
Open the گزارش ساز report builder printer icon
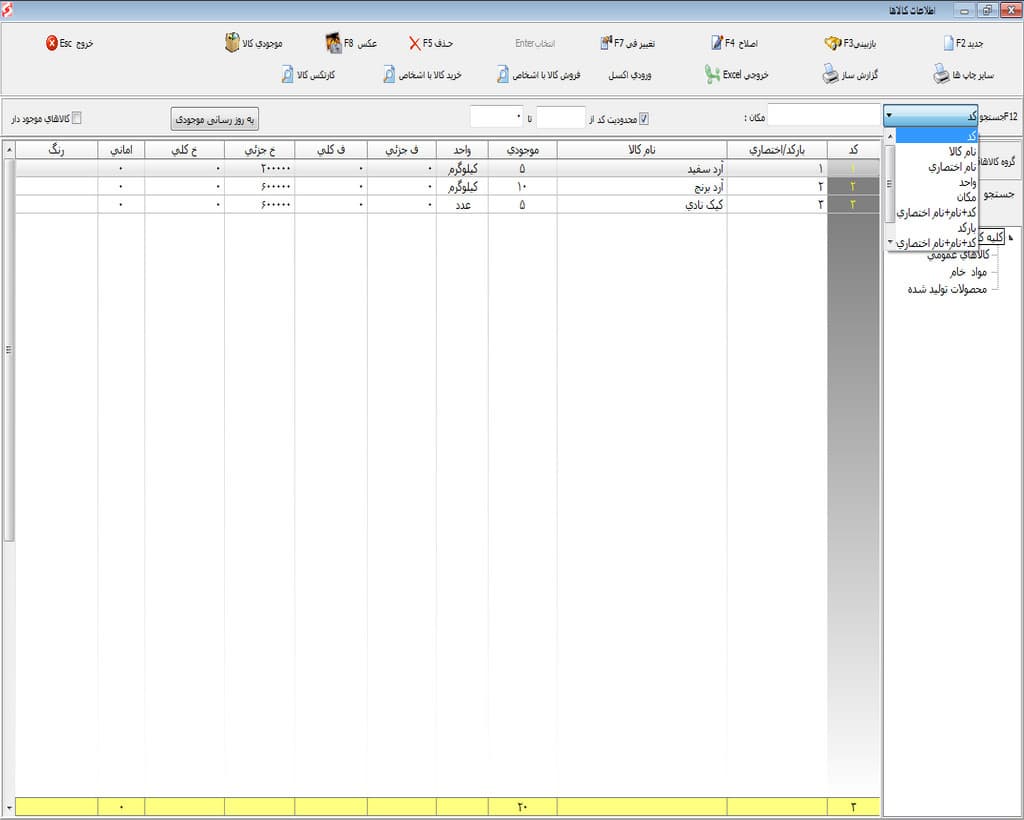point(830,75)
